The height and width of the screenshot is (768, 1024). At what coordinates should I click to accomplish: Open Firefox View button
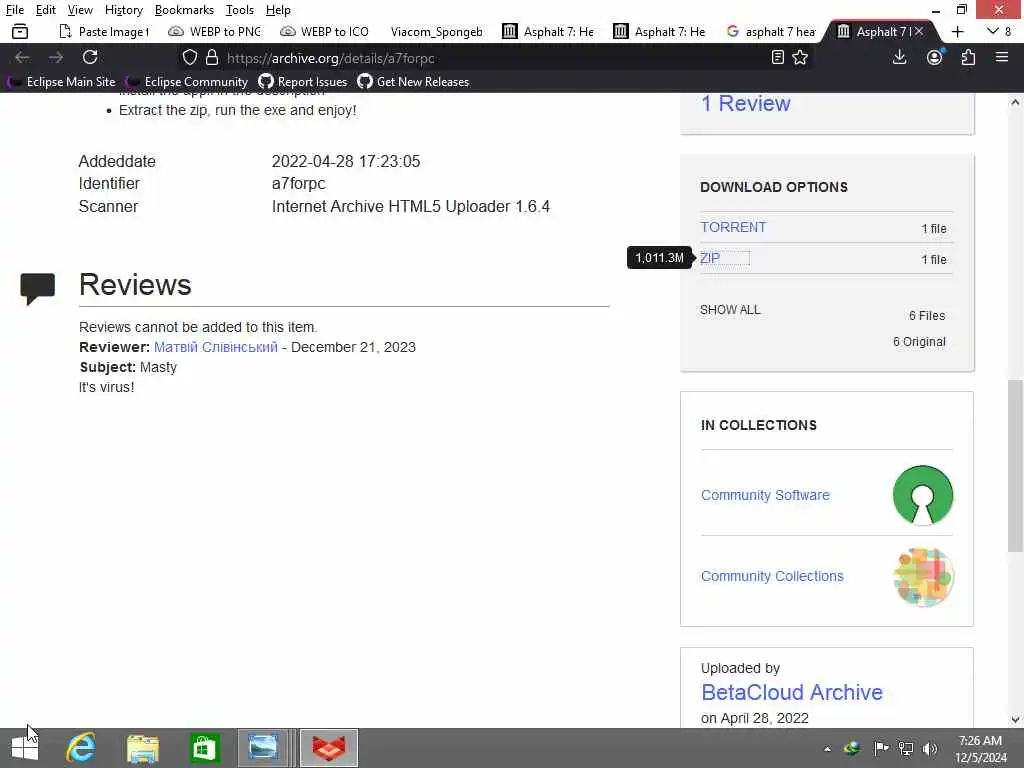click(x=20, y=31)
